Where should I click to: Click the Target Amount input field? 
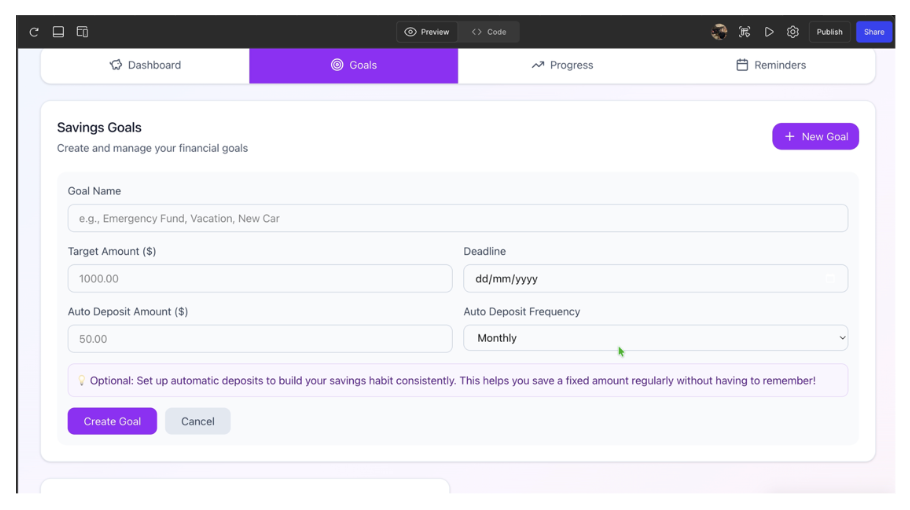[260, 279]
